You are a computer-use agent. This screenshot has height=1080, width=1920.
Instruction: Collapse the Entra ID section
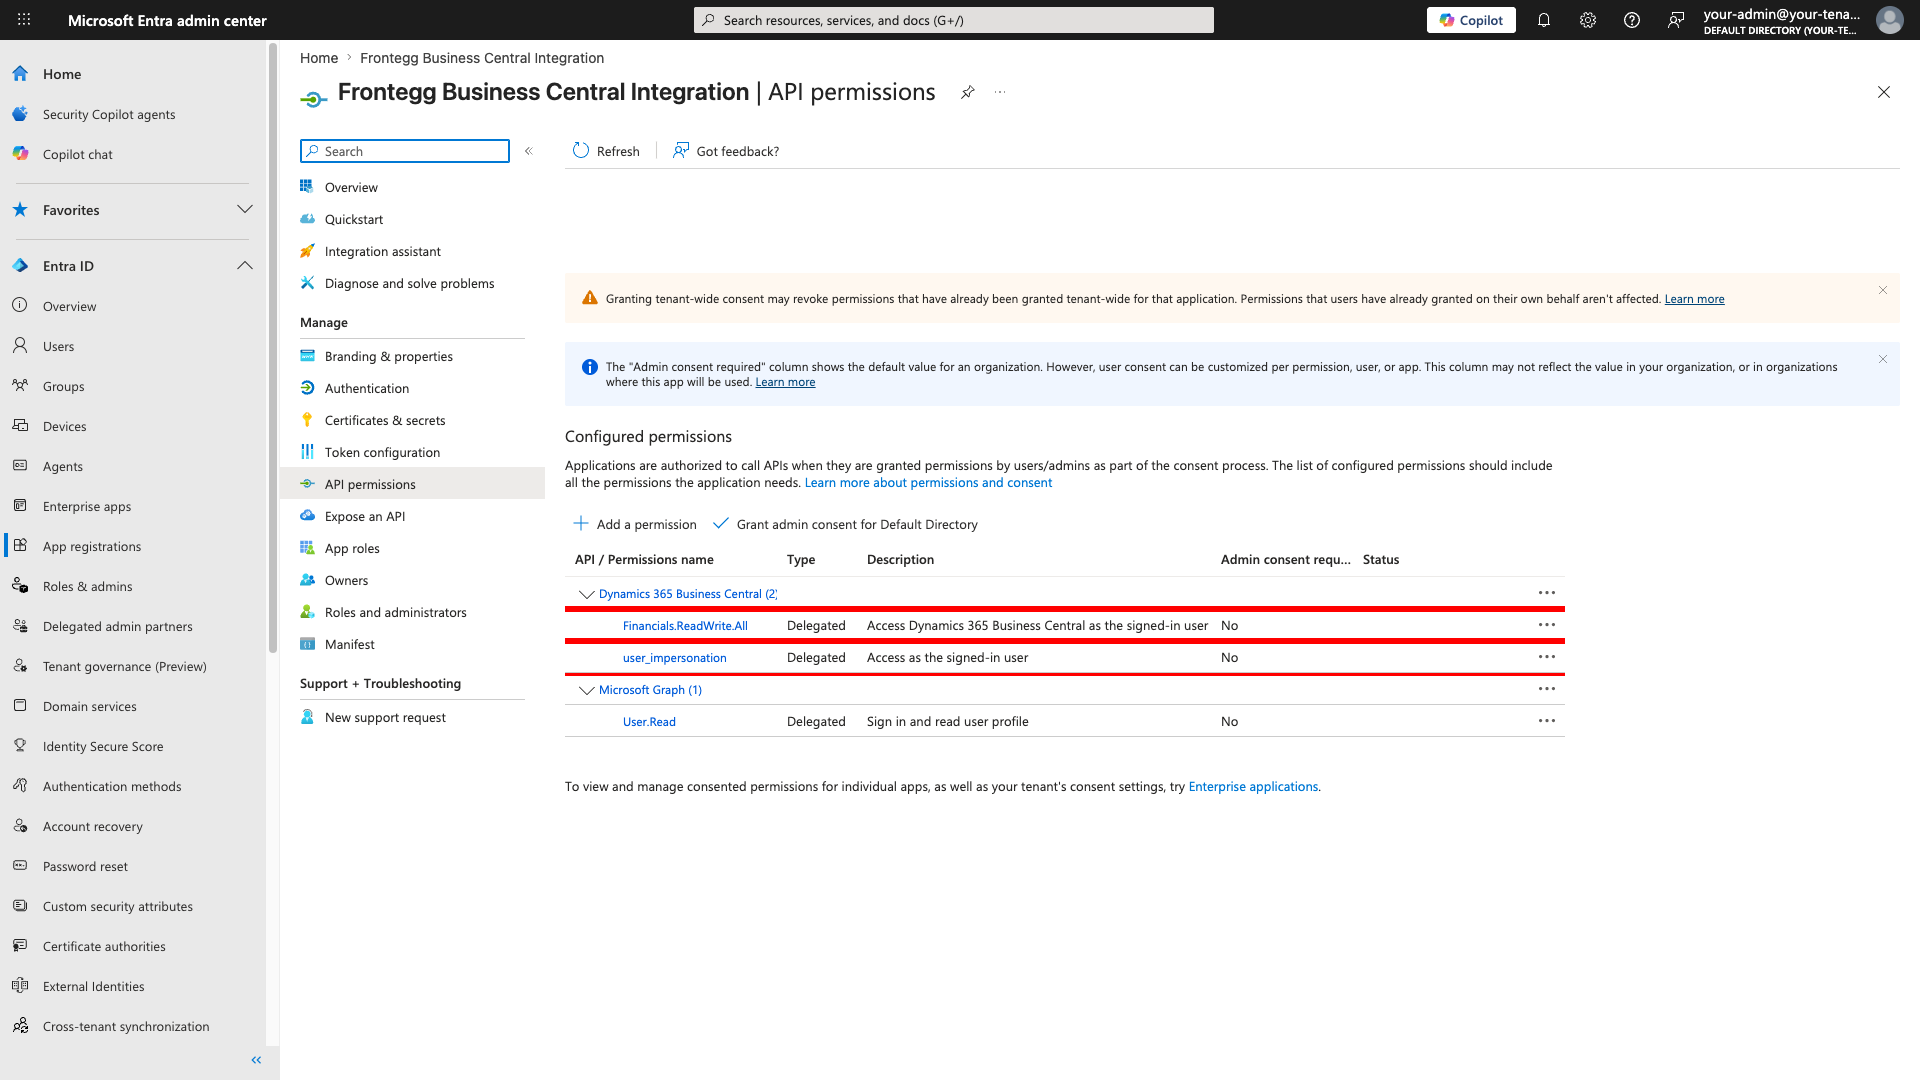click(x=245, y=266)
